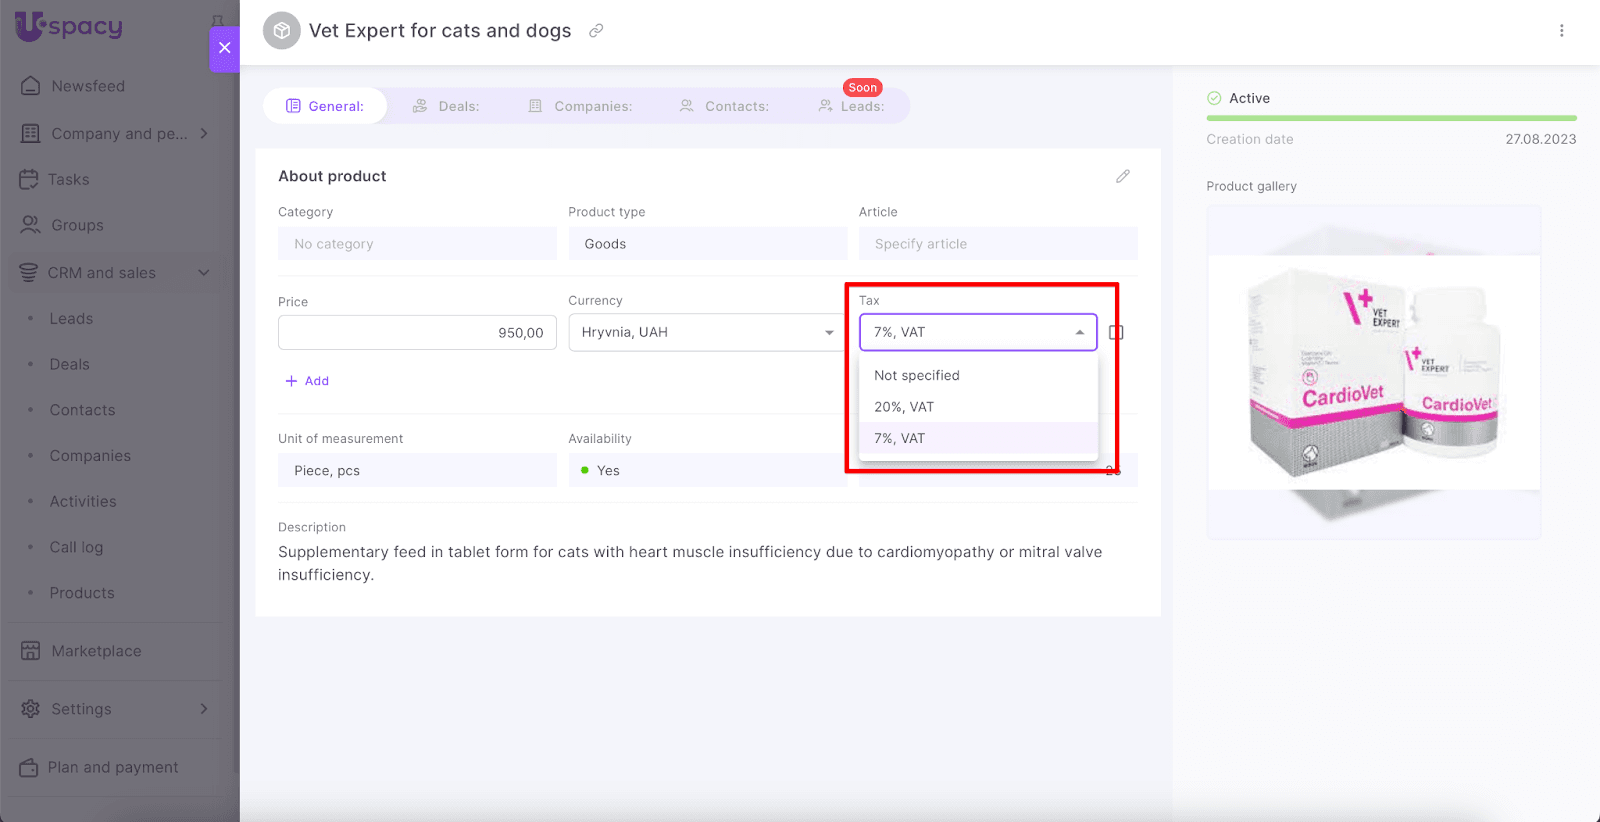This screenshot has width=1600, height=822.
Task: Switch to the Companies tab
Action: click(581, 106)
